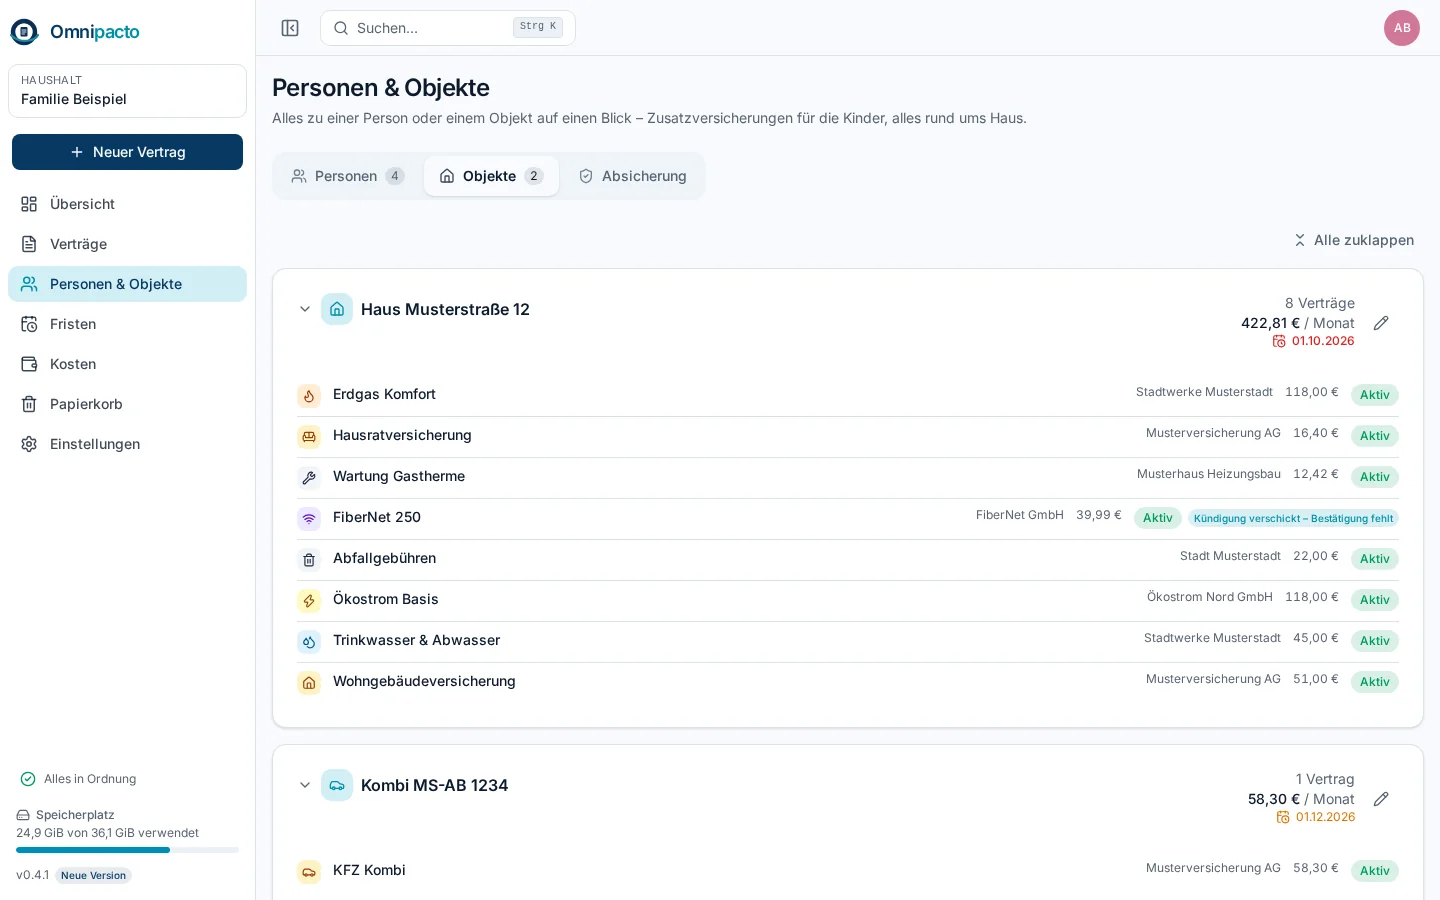1440x900 pixels.
Task: Click the house icon of Wohngebäudeversicherung
Action: click(309, 683)
